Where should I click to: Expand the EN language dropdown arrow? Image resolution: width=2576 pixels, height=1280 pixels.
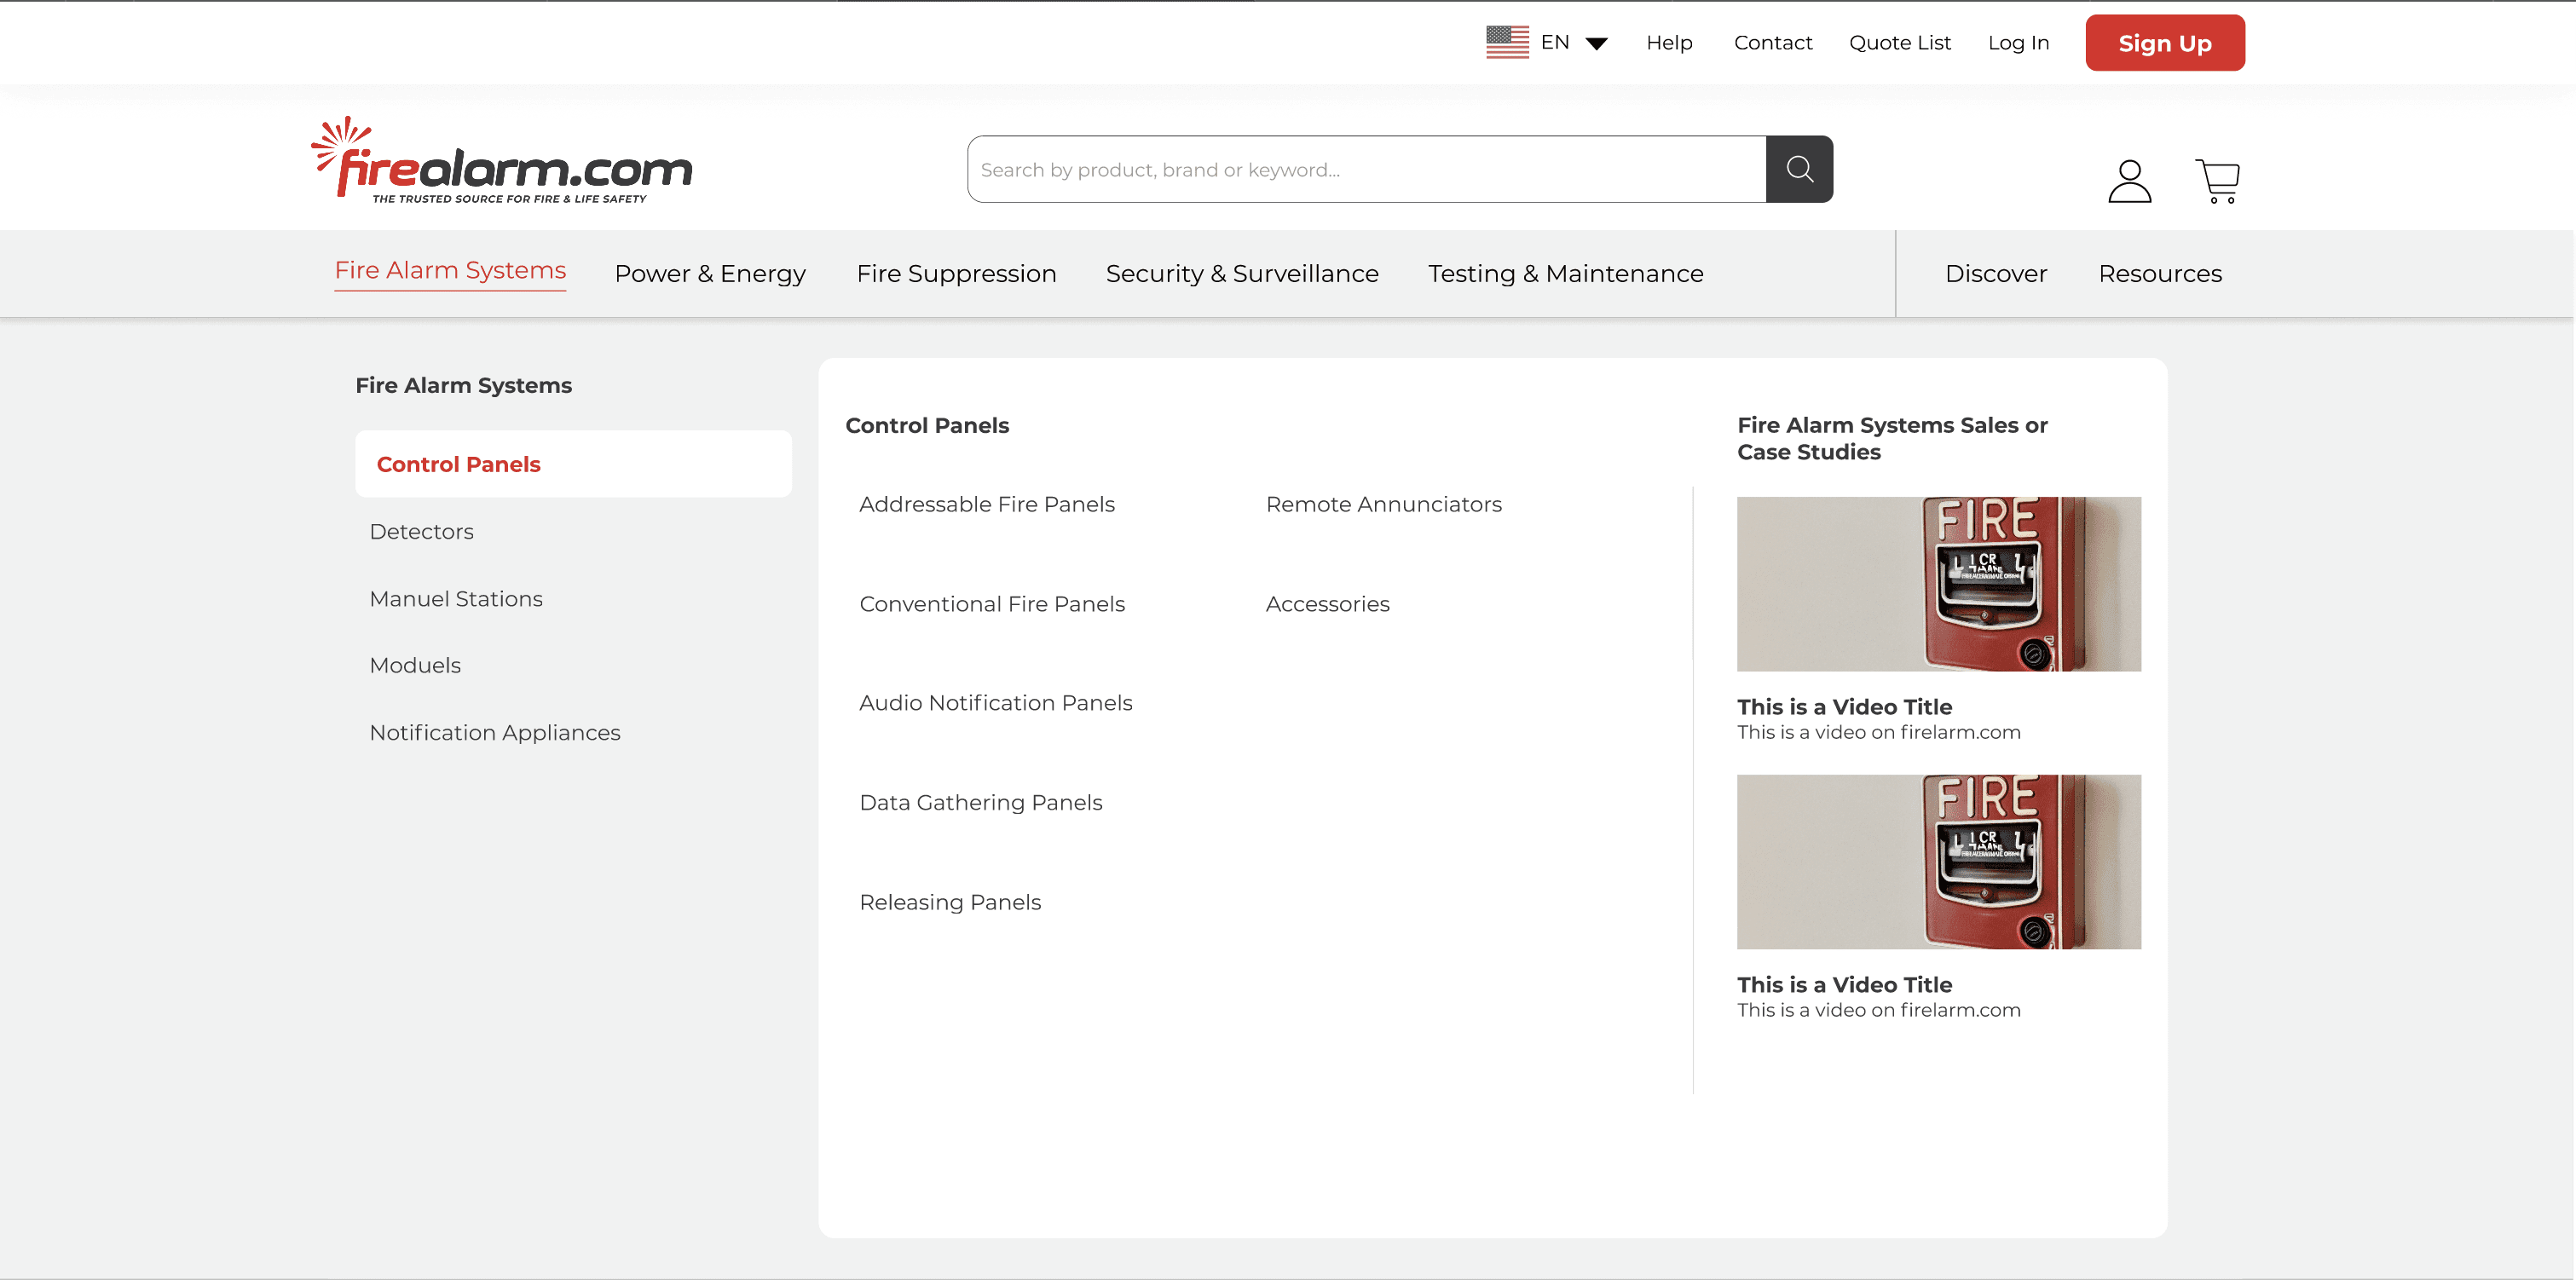(x=1596, y=43)
